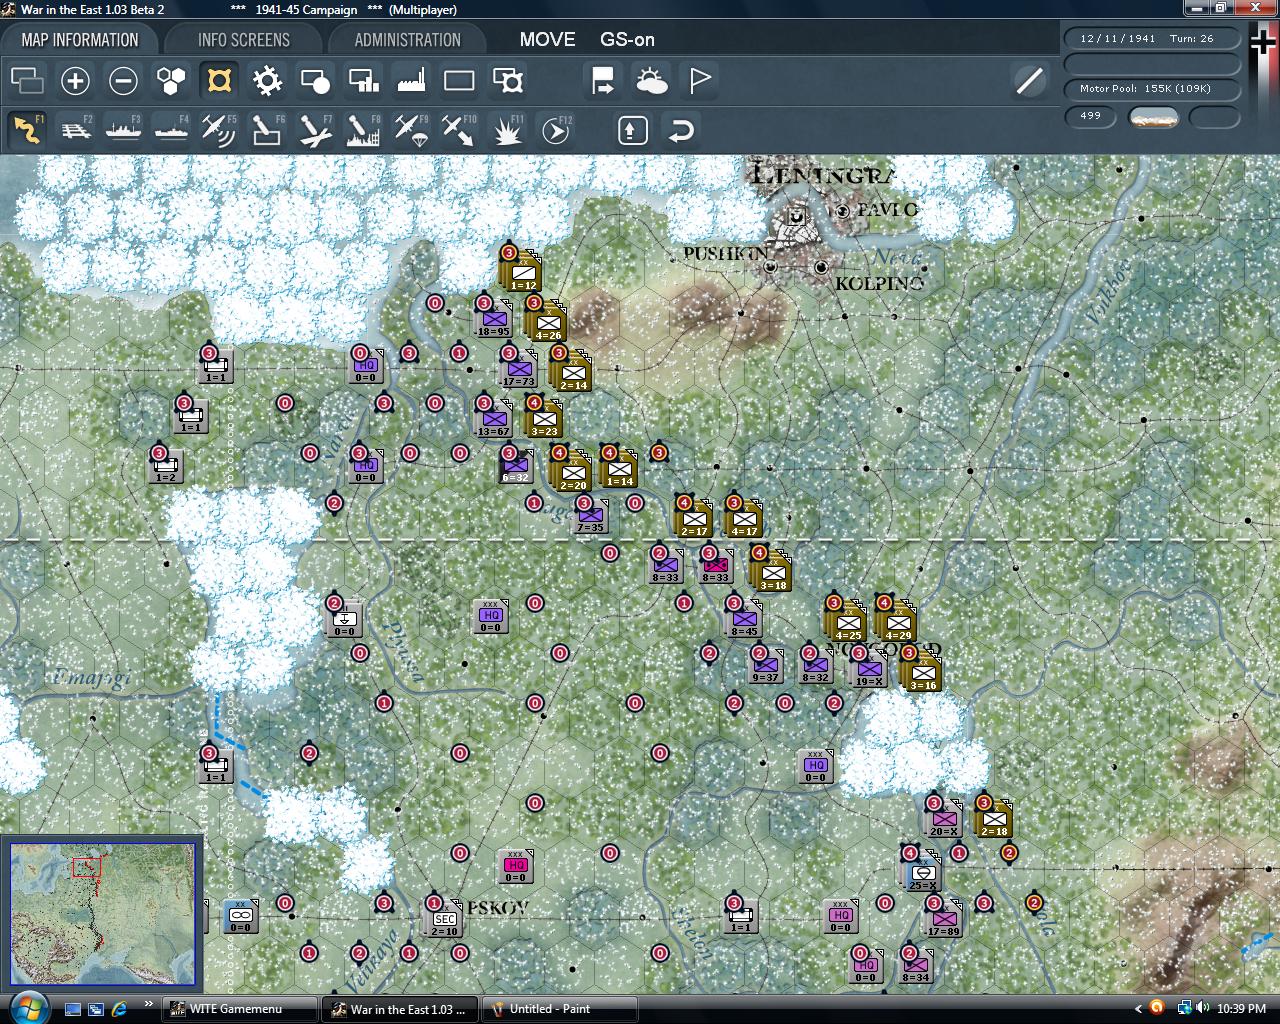
Task: End the turn with the up arrow icon
Action: pyautogui.click(x=631, y=130)
